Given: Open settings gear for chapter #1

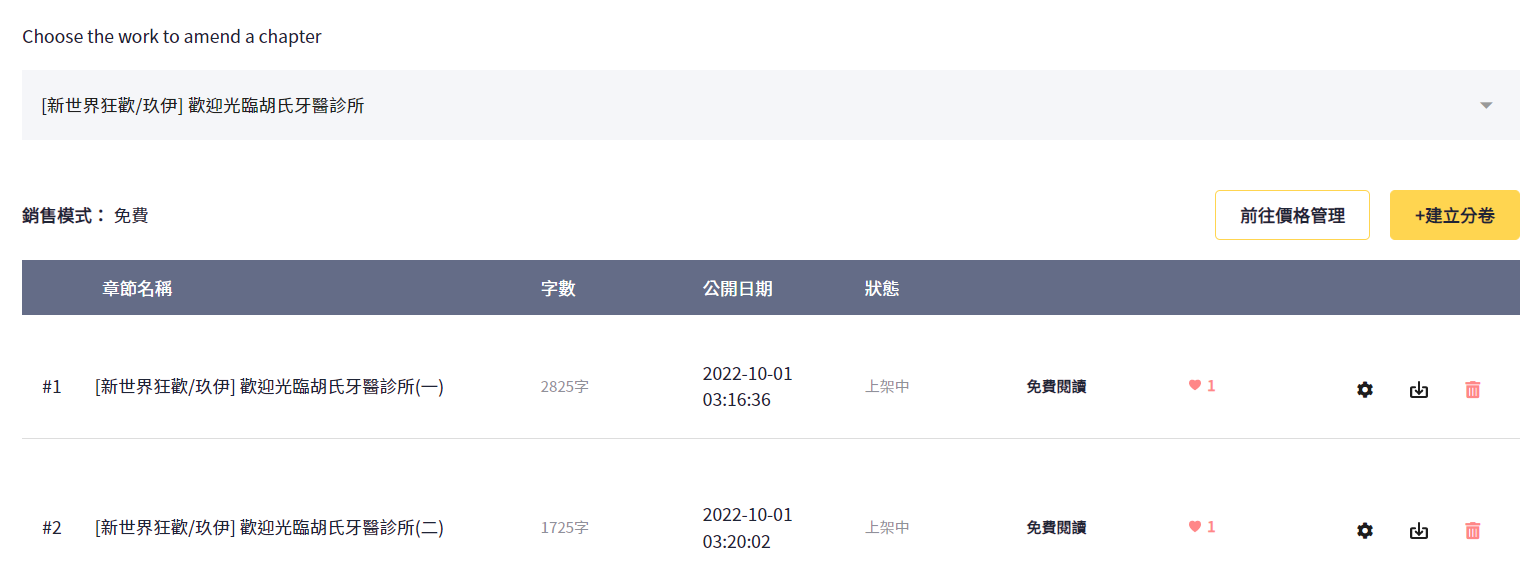Looking at the screenshot, I should [x=1365, y=390].
